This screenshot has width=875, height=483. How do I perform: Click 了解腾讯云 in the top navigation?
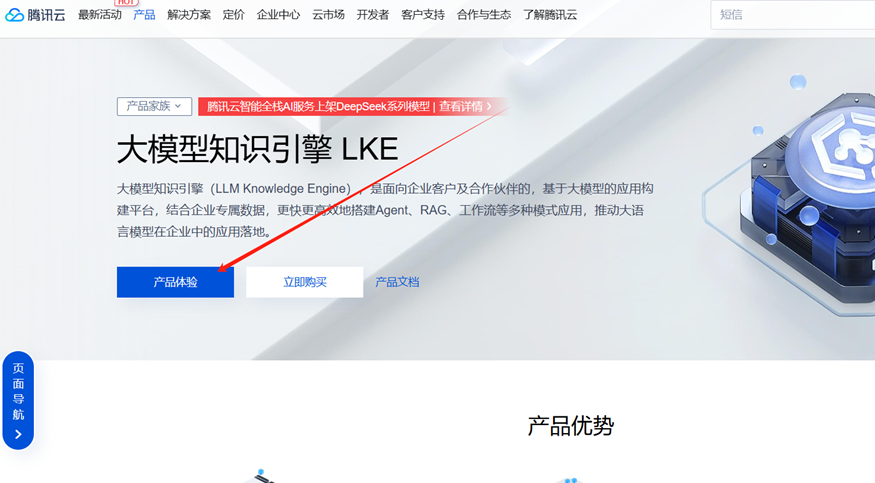550,15
